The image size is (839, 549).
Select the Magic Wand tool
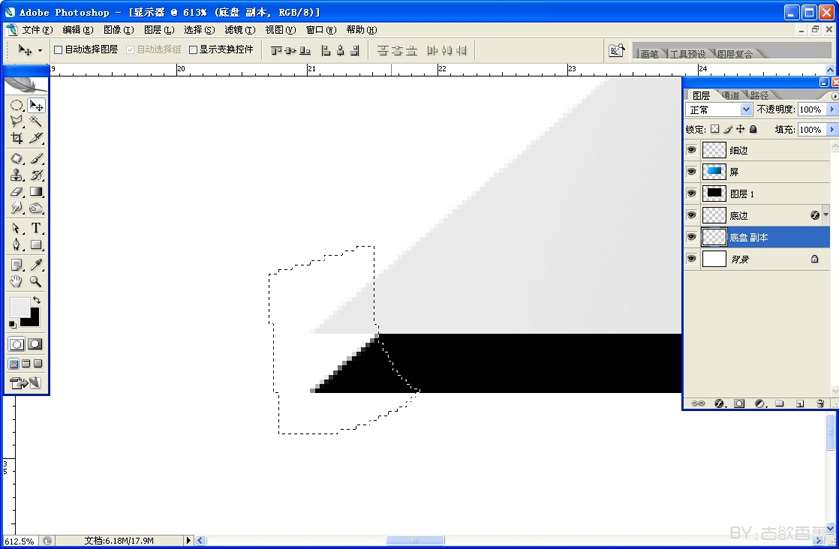[36, 121]
